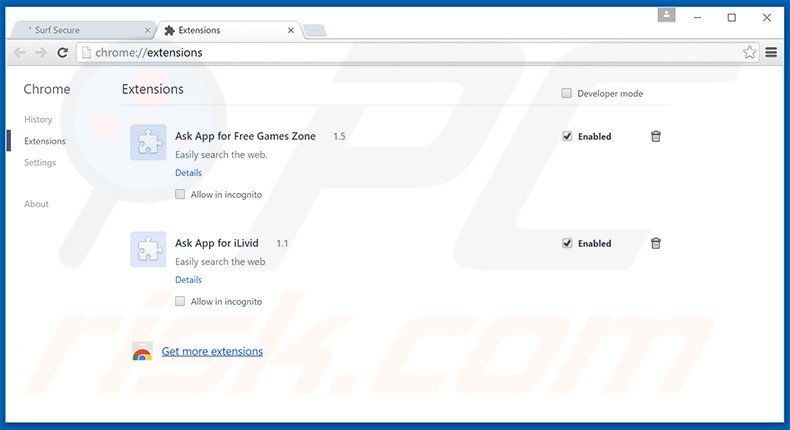Disable Ask App for Free Games Zone

pyautogui.click(x=567, y=136)
